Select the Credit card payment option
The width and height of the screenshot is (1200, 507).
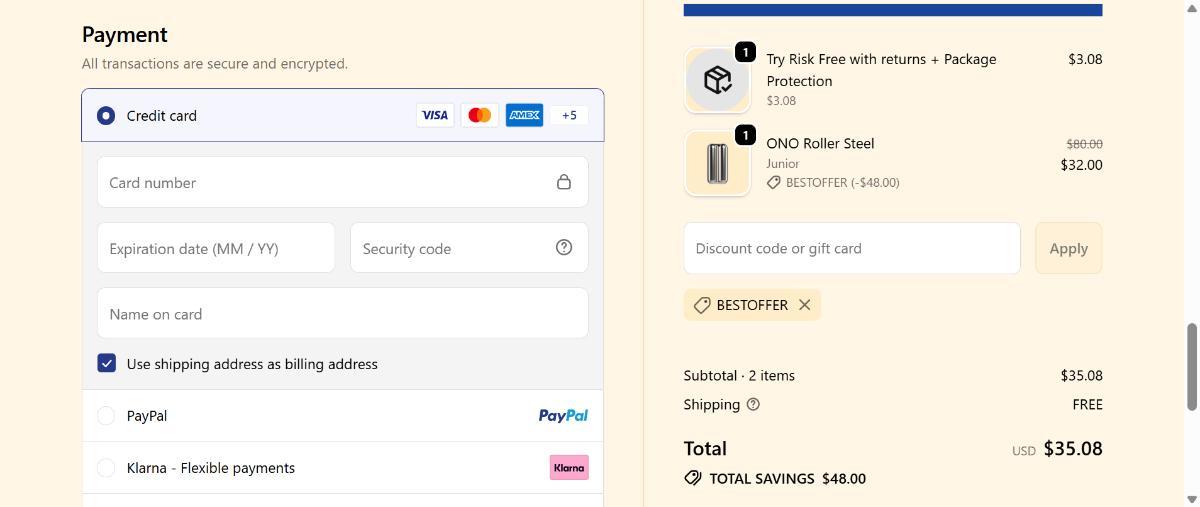coord(106,116)
